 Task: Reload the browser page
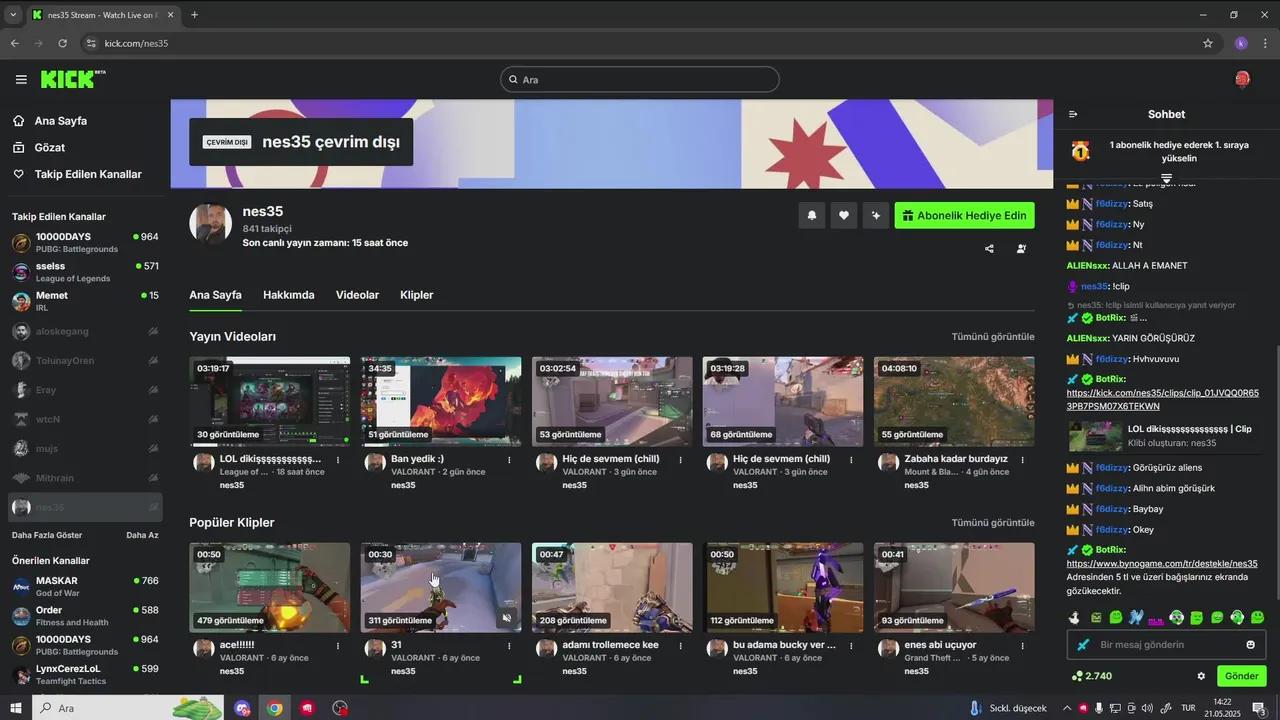[x=62, y=43]
